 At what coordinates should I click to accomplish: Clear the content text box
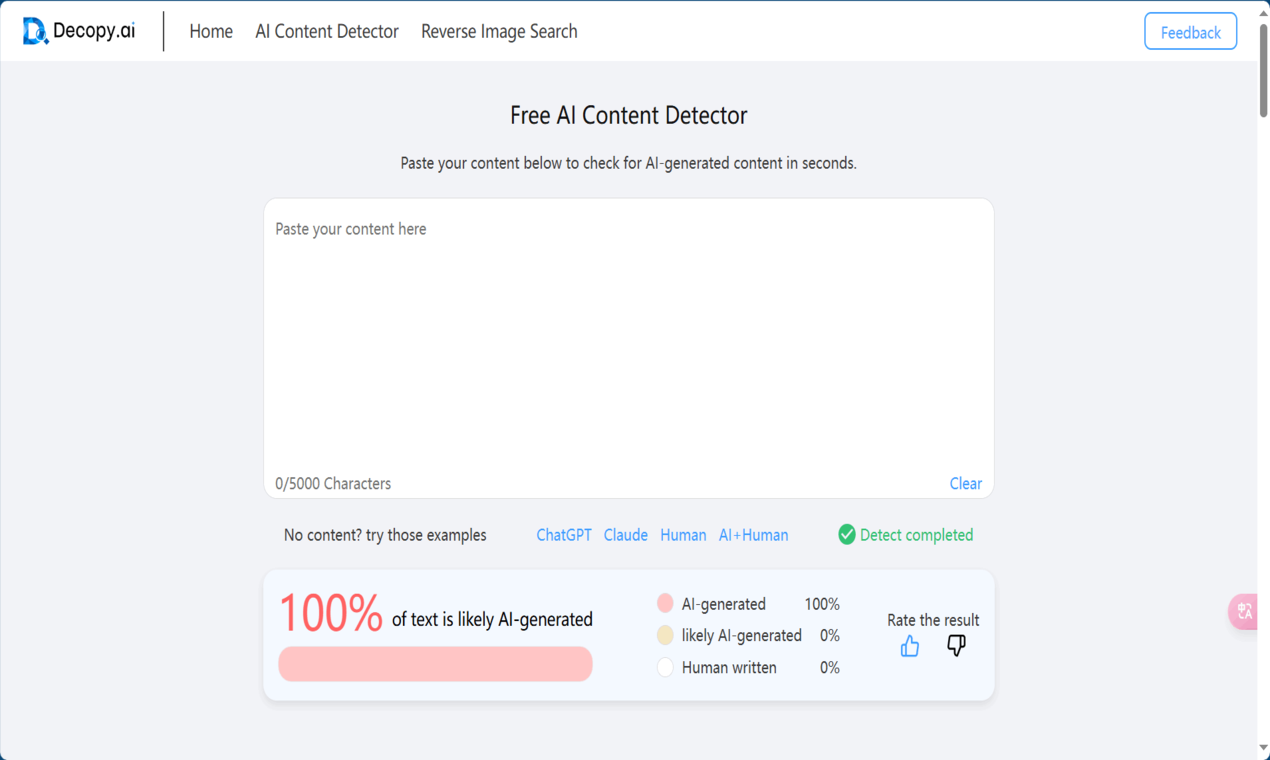[965, 483]
